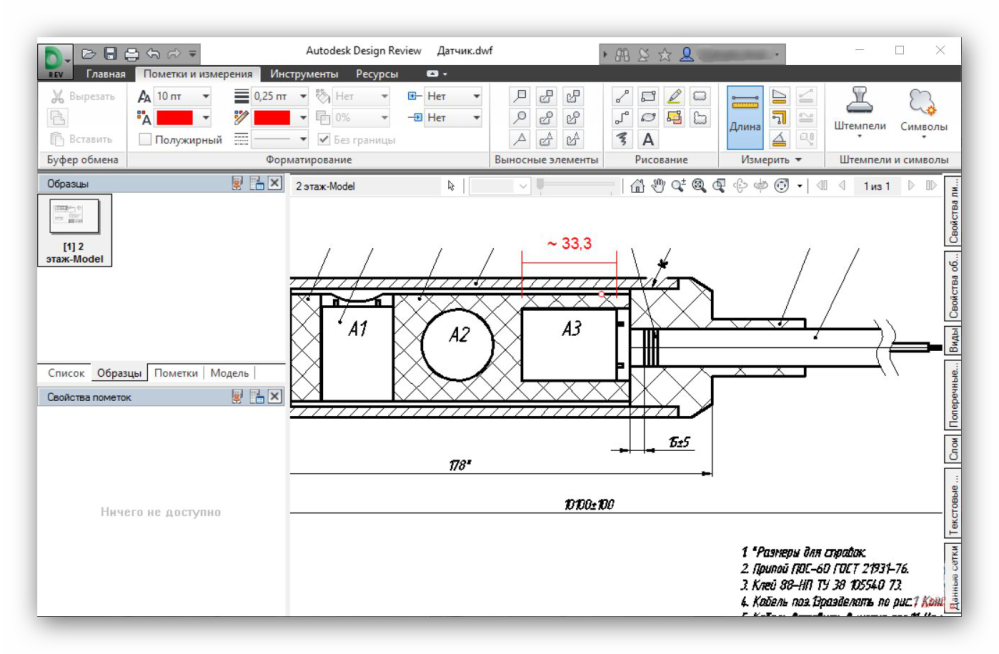Enable the Полужирный bold checkbox
Screen dimensions: 999x654
pos(146,140)
